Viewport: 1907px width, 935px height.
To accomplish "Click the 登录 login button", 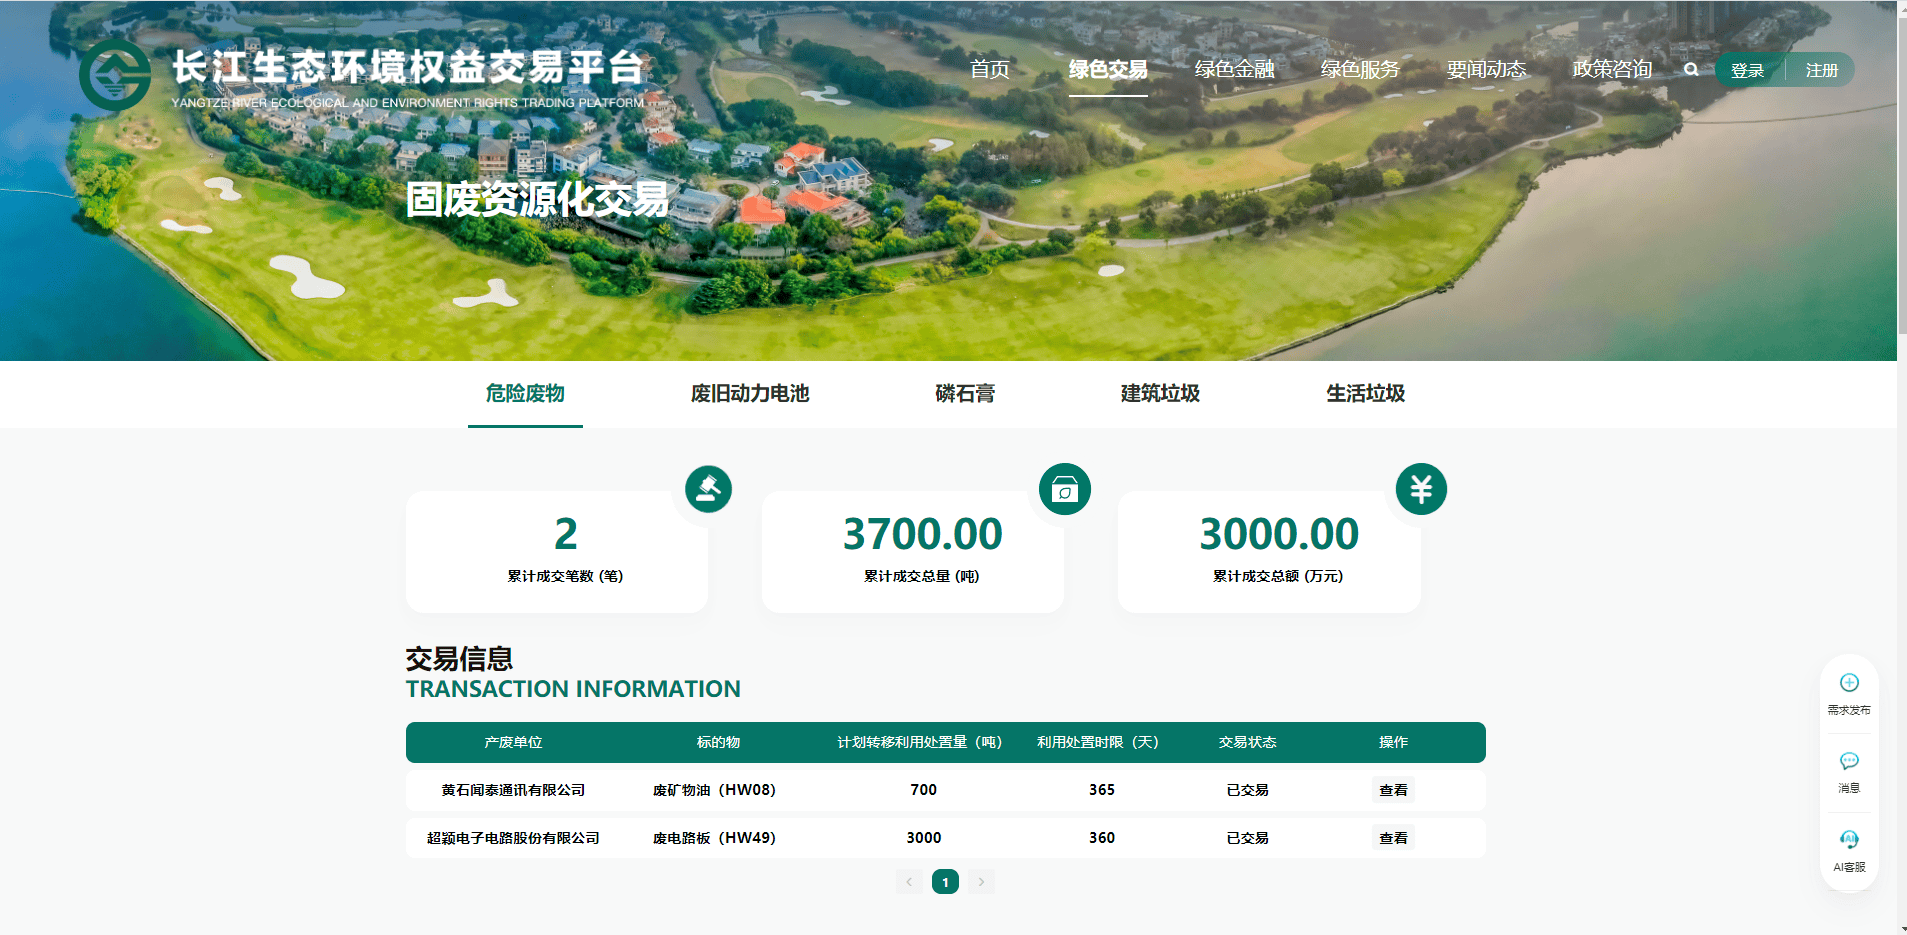I will pos(1747,71).
